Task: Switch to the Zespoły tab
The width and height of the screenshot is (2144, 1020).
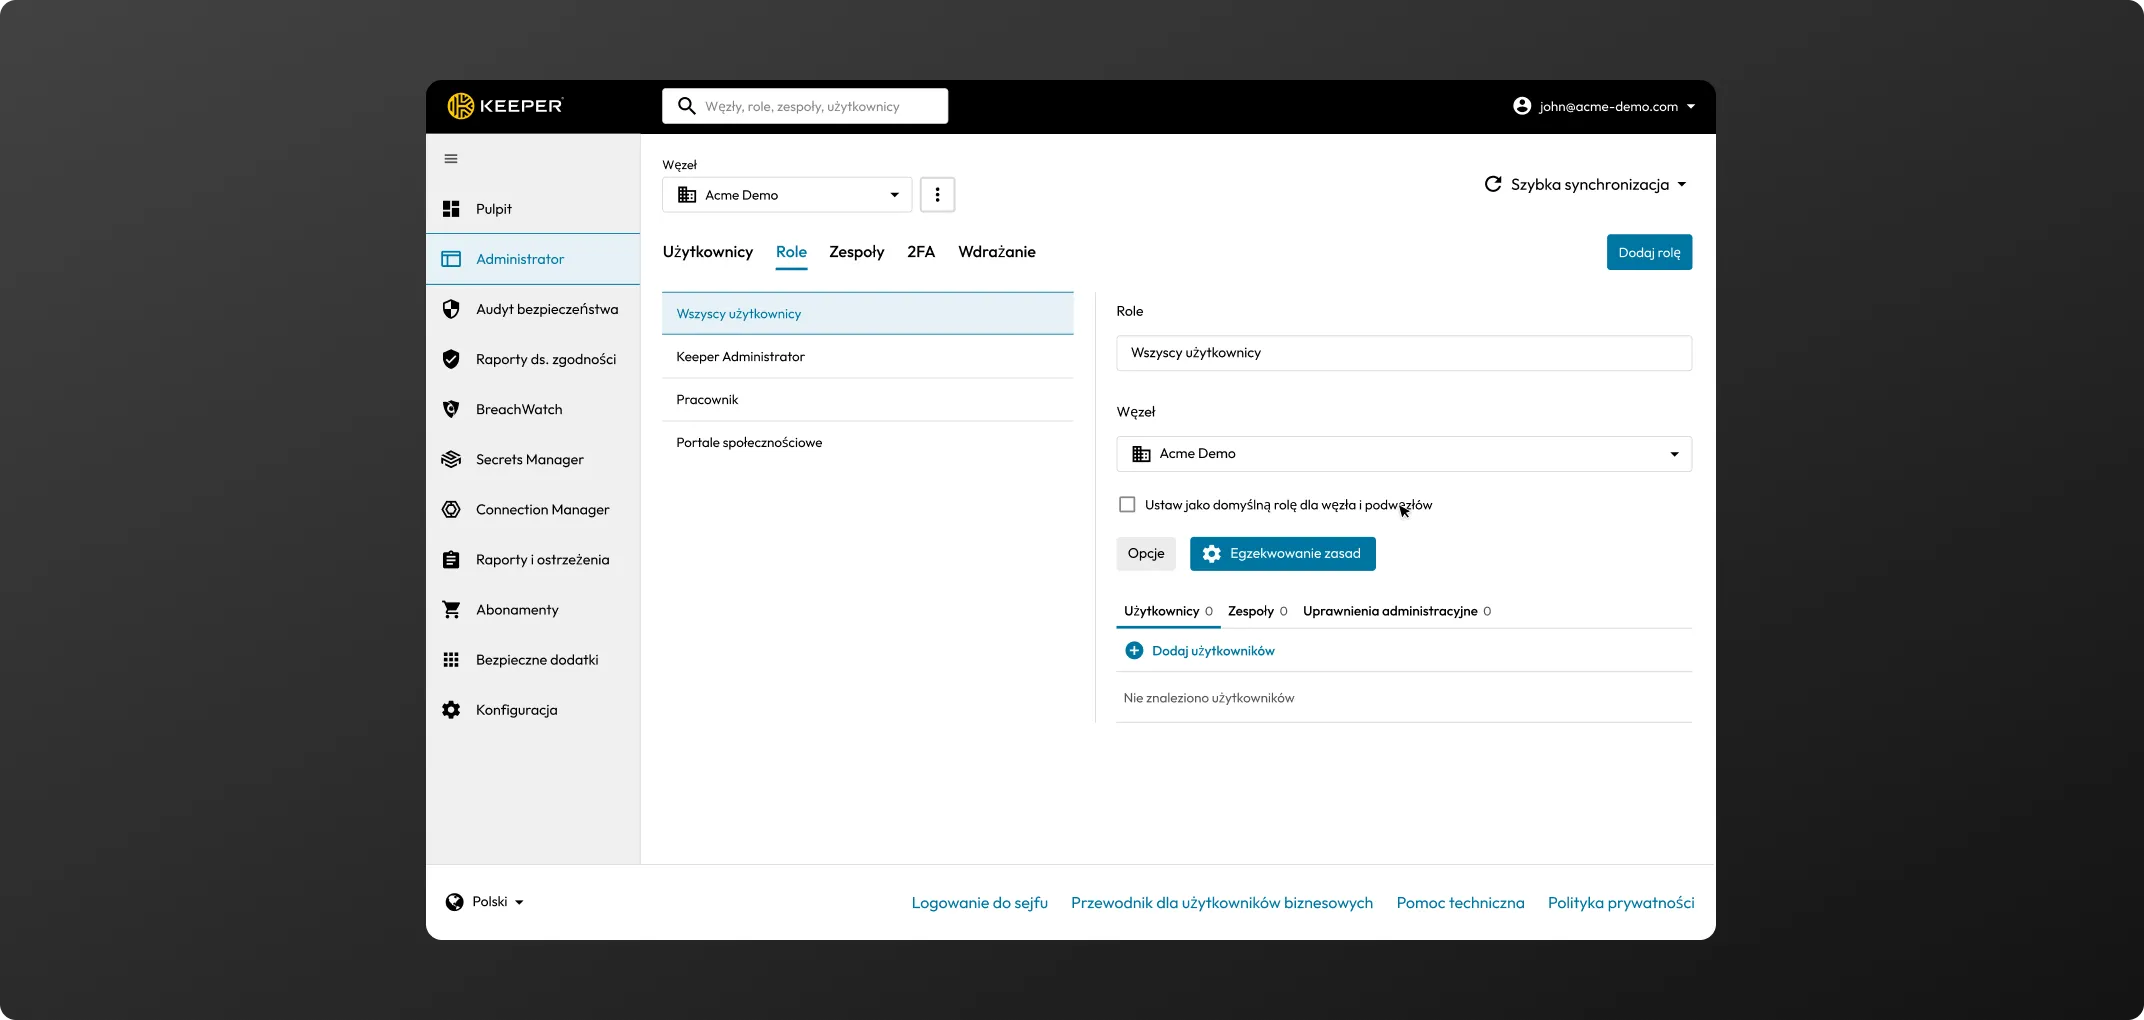Action: point(857,252)
